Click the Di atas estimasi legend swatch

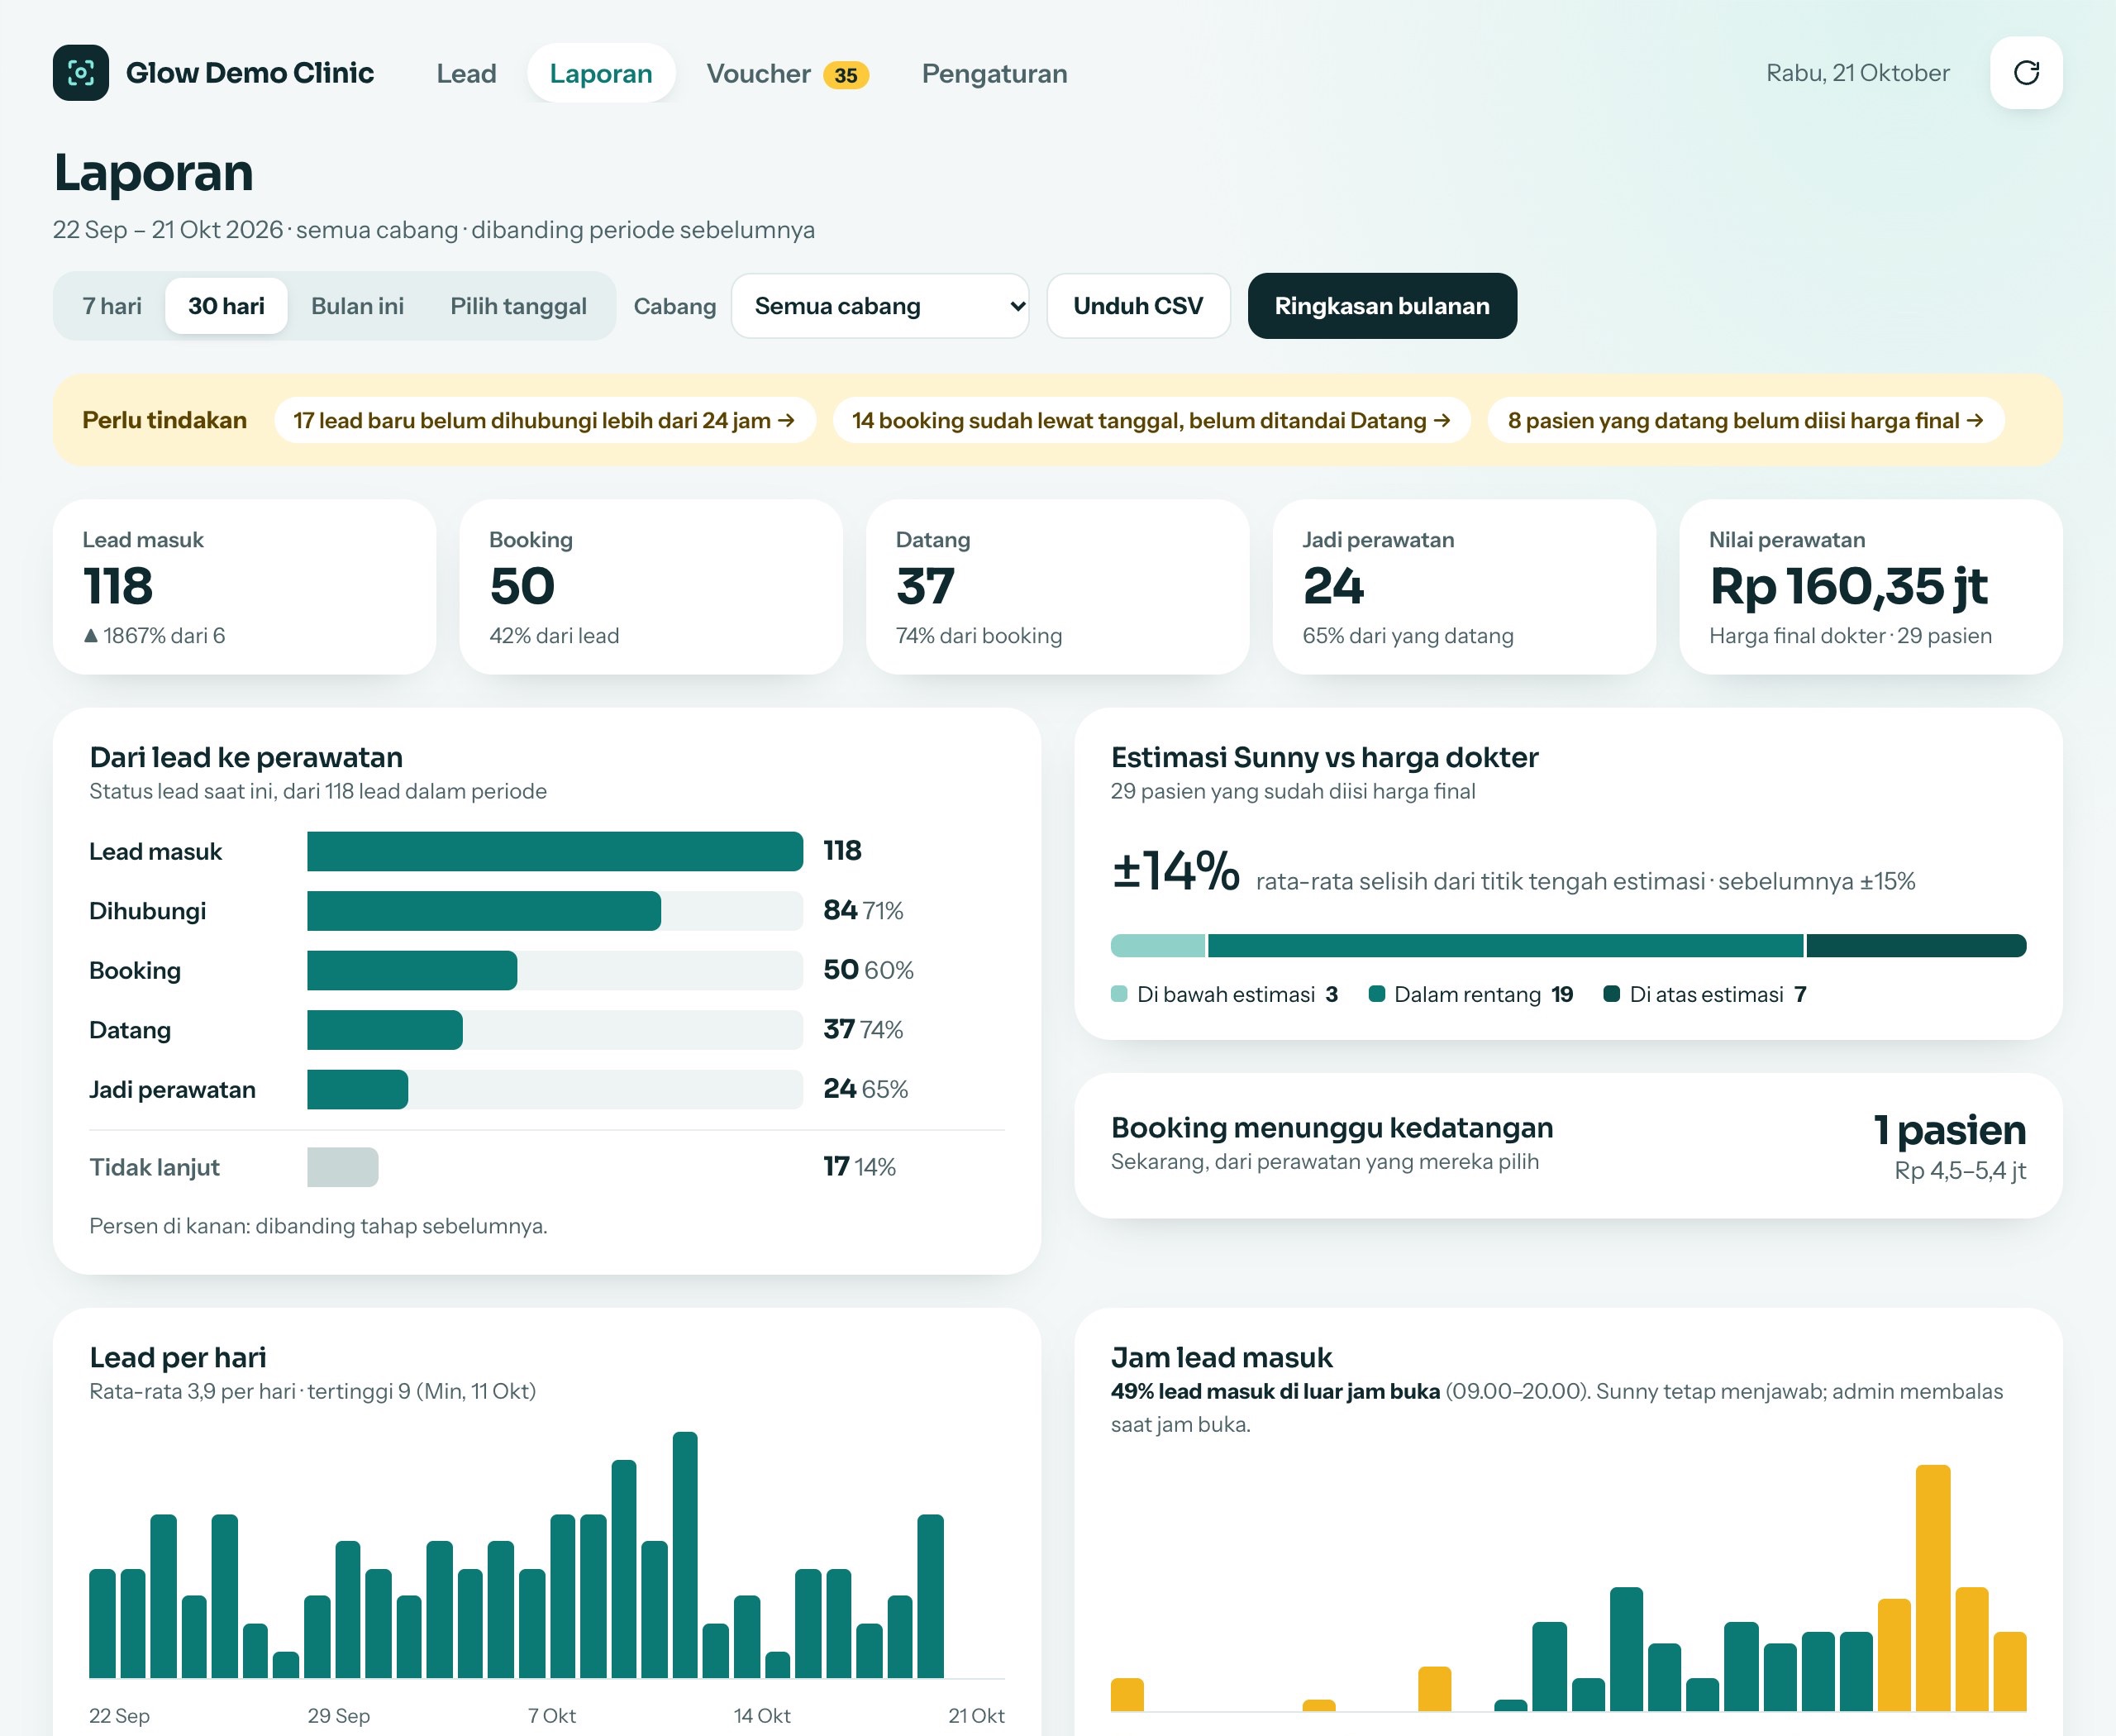1611,994
